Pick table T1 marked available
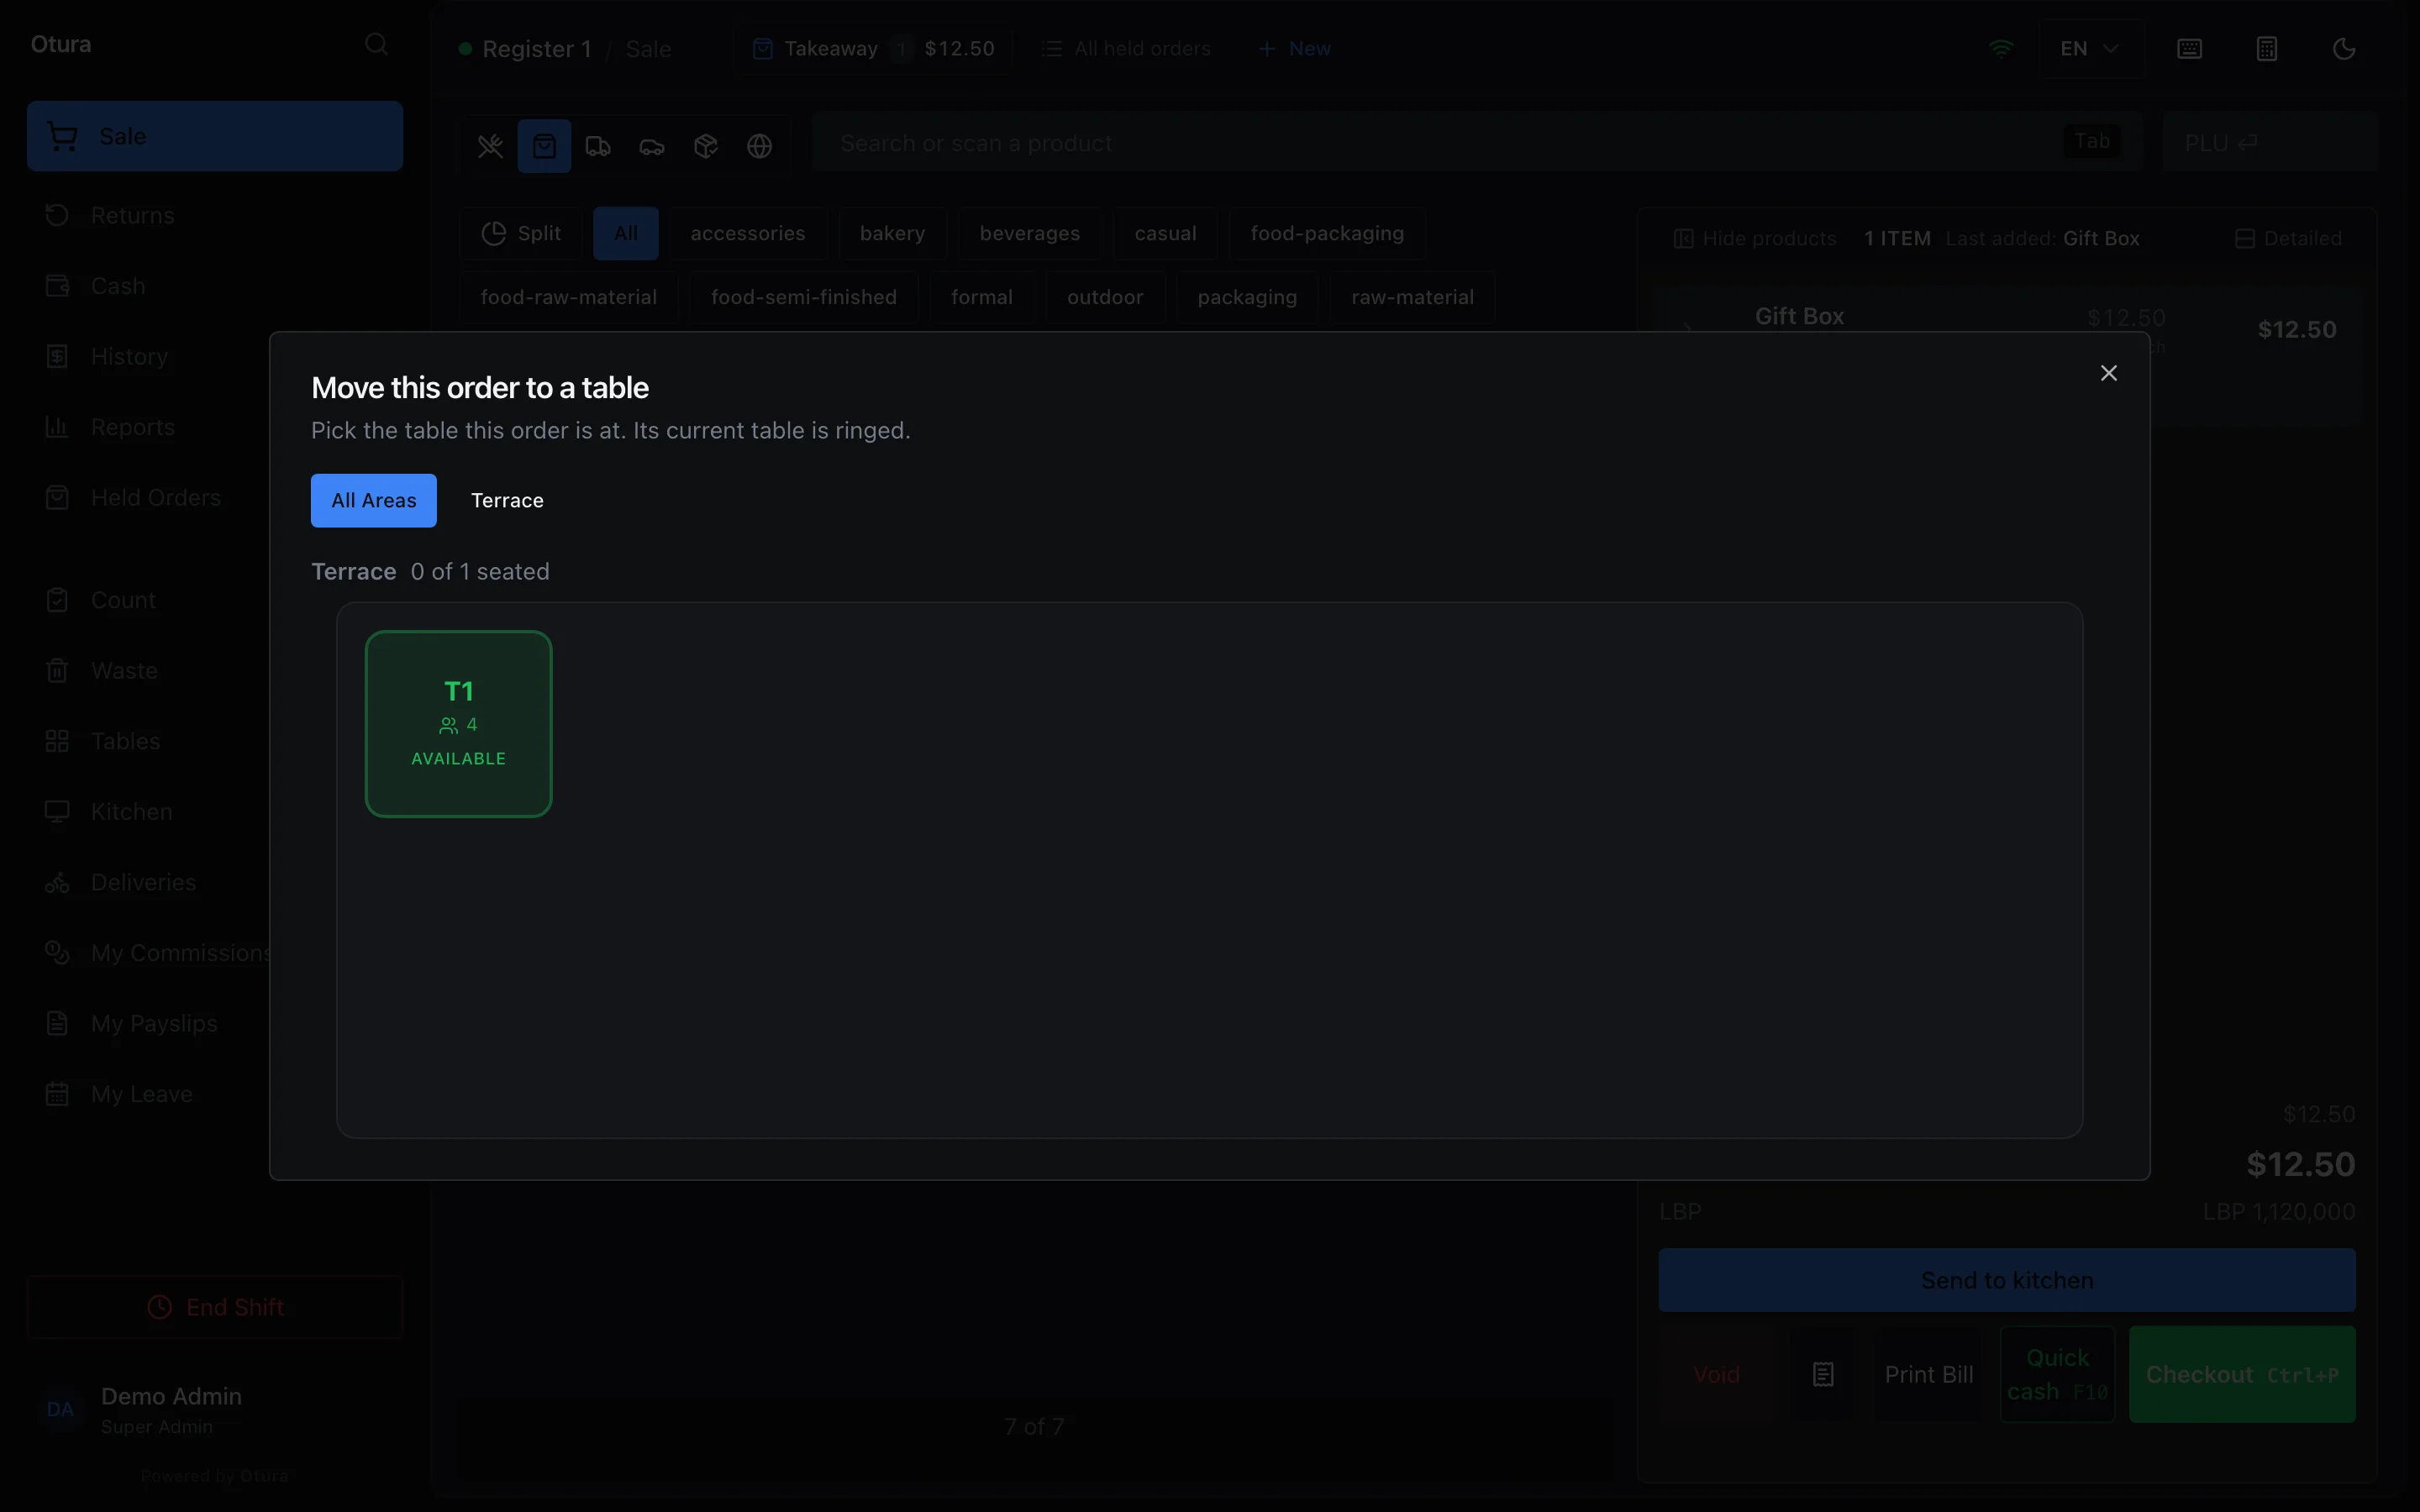 coord(458,723)
